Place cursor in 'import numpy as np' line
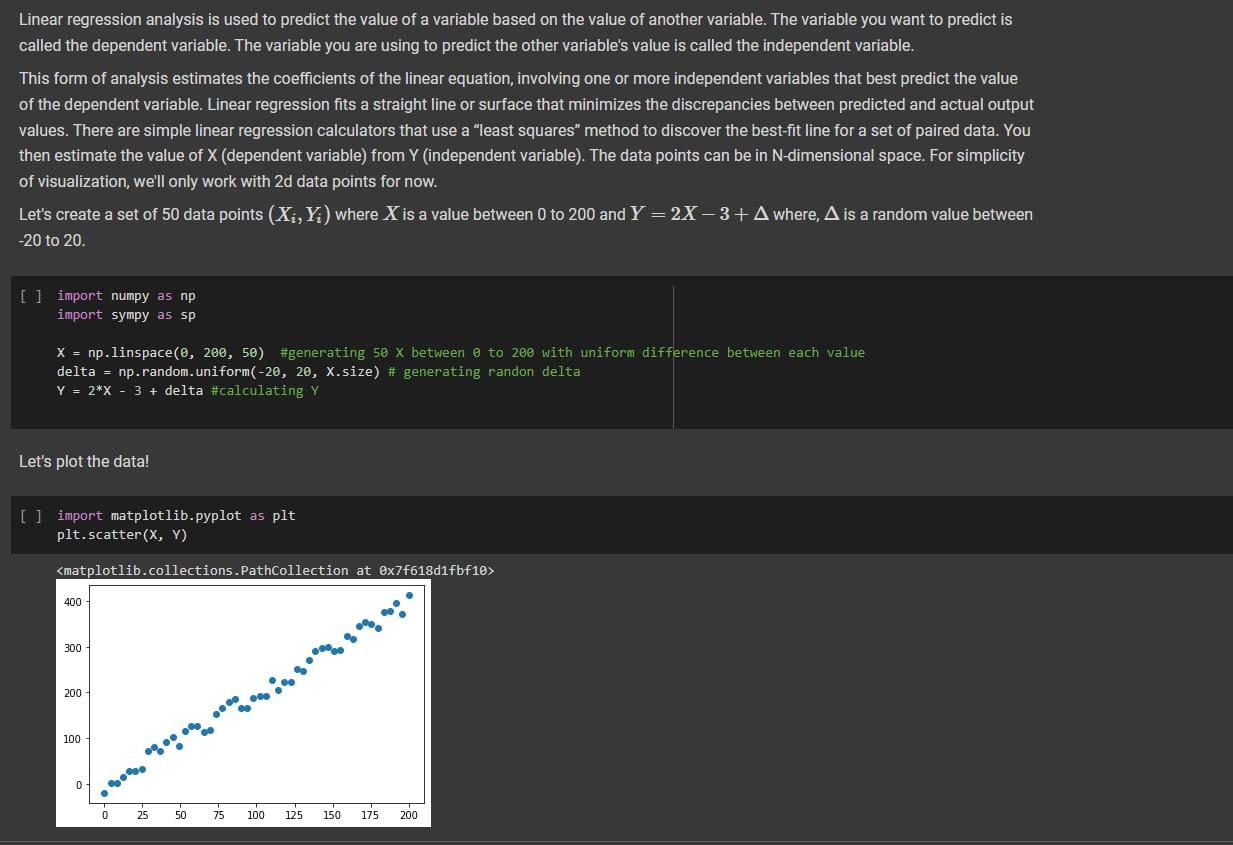 click(x=126, y=296)
